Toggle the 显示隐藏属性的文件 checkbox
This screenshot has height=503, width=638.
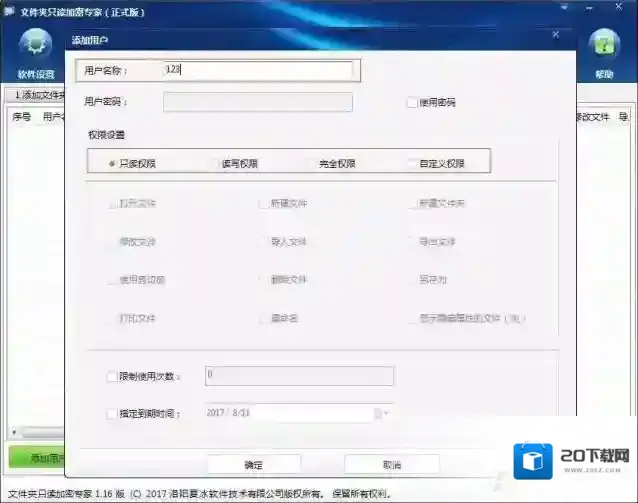[412, 318]
